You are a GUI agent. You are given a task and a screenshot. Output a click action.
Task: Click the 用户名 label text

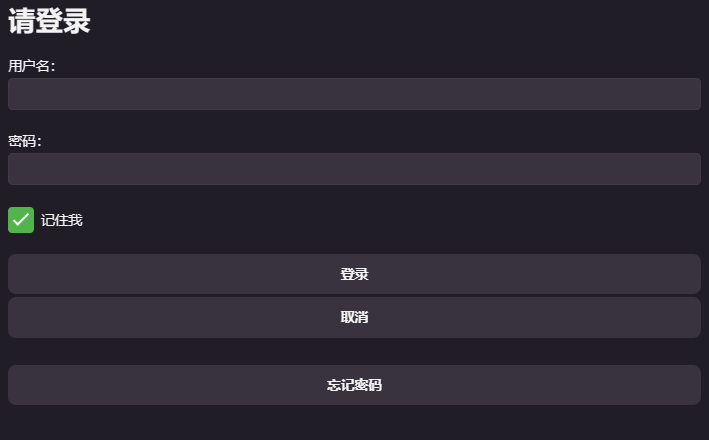point(31,66)
